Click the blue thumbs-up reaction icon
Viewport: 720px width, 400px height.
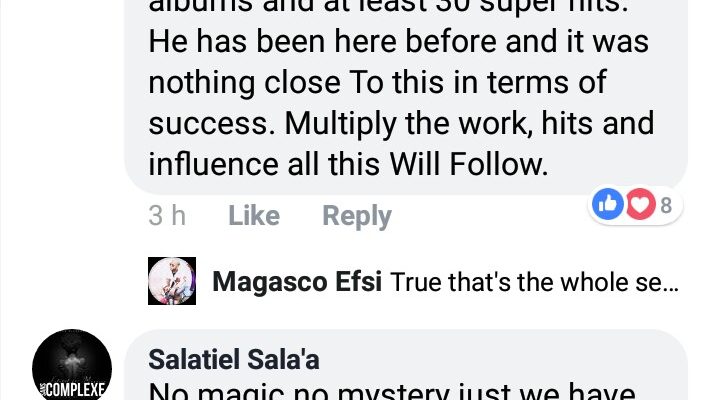click(x=608, y=204)
